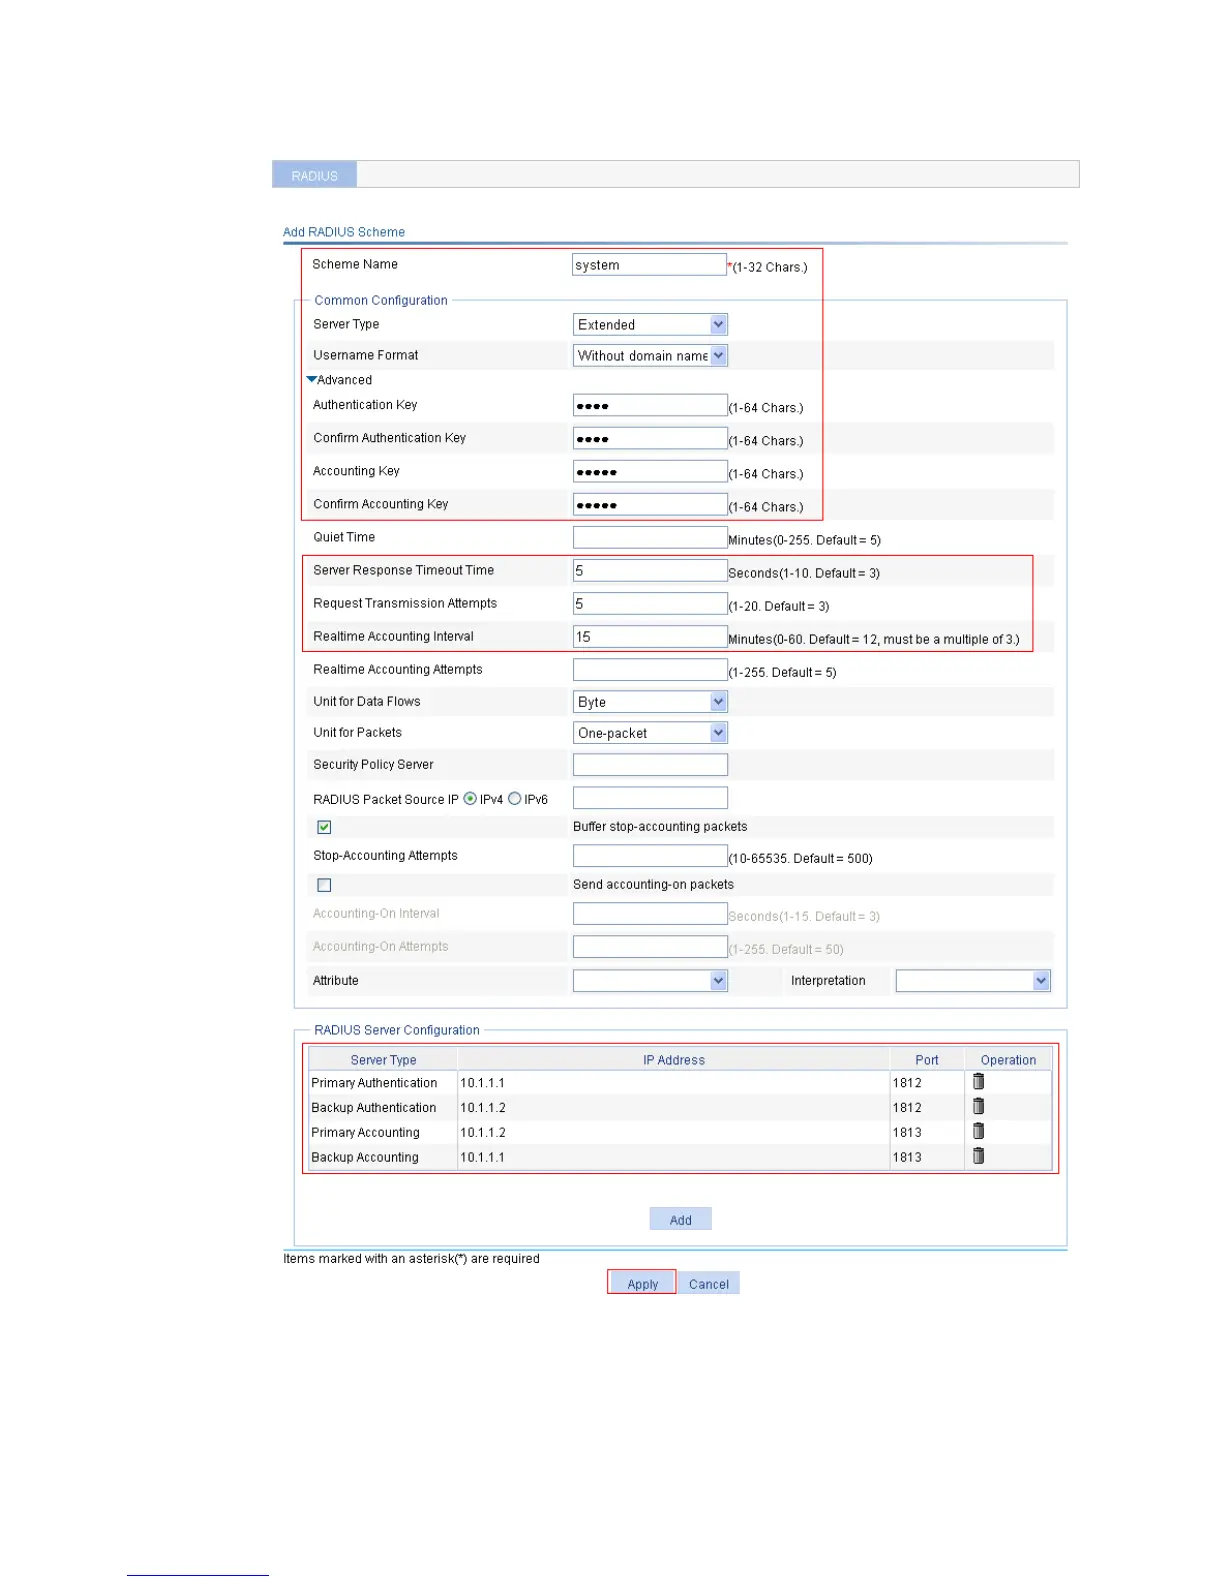This screenshot has height=1584, width=1224.
Task: Focus the Request Transmission Attempts field
Action: pyautogui.click(x=650, y=603)
